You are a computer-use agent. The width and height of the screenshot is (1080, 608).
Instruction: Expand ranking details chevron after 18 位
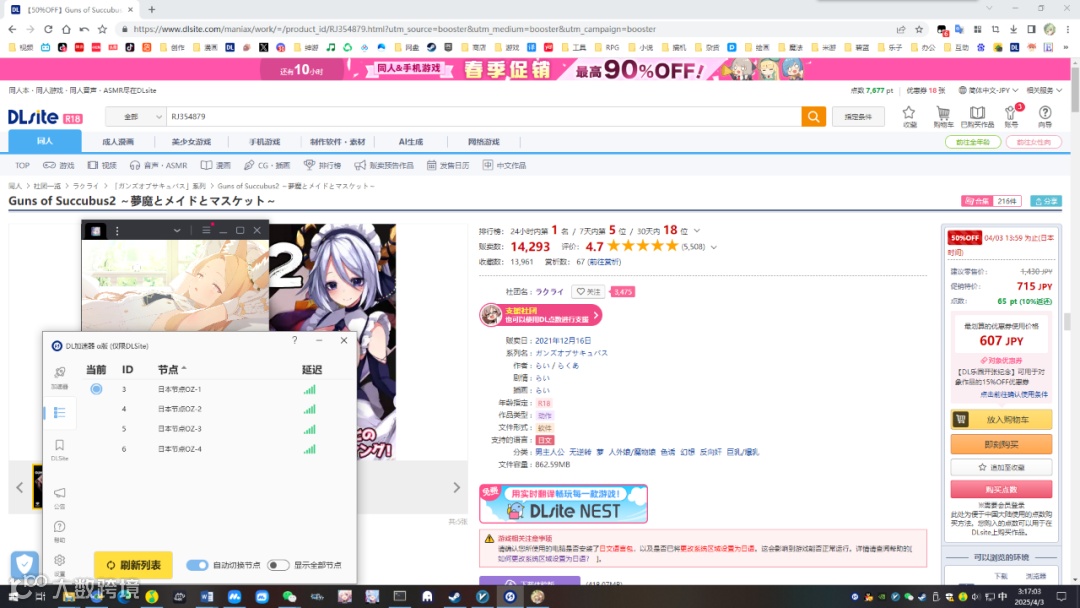click(697, 231)
